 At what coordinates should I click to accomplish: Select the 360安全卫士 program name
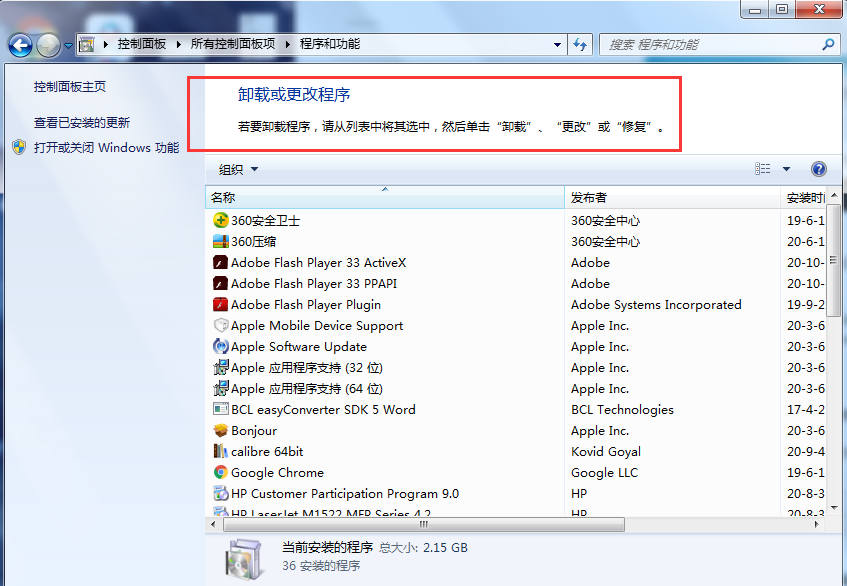(x=265, y=220)
